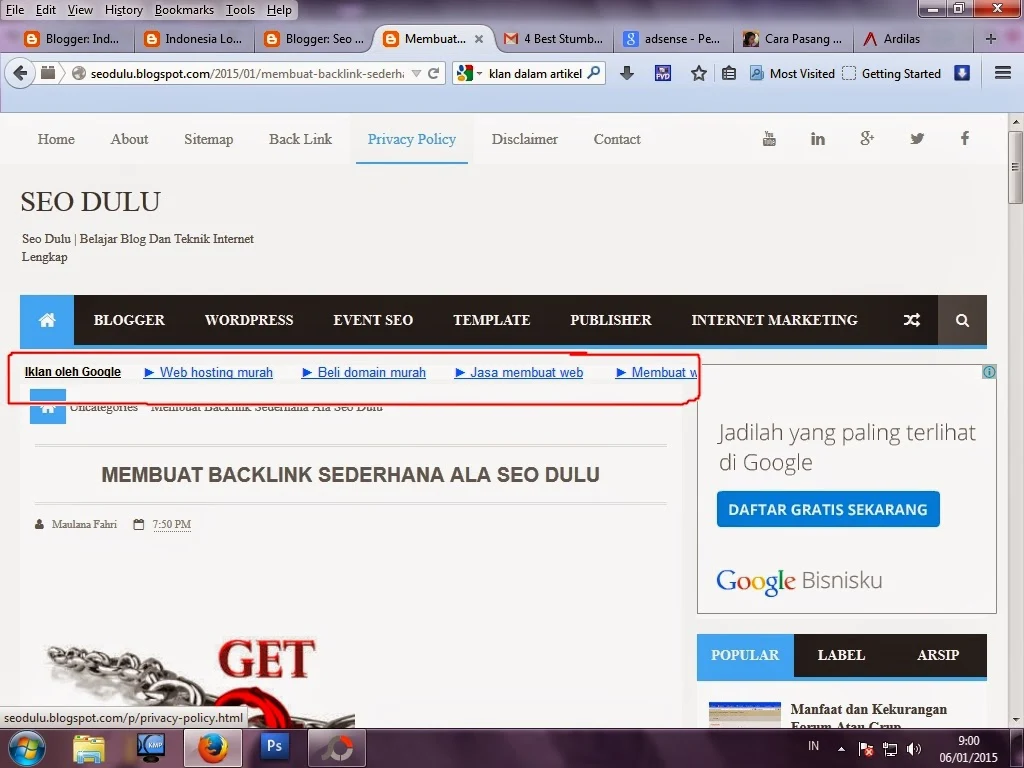Image resolution: width=1024 pixels, height=768 pixels.
Task: Expand the URL bar history dropdown arrow
Action: pyautogui.click(x=416, y=73)
